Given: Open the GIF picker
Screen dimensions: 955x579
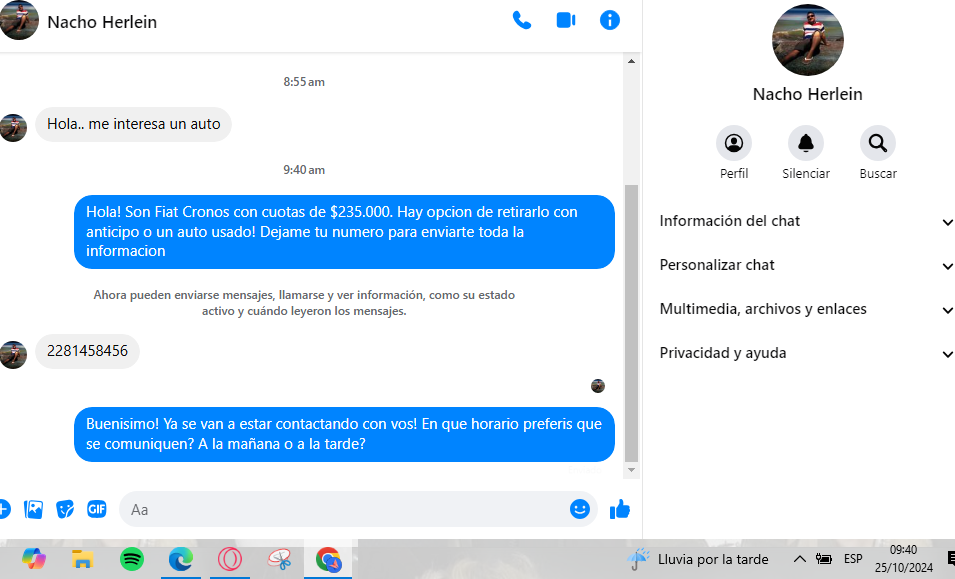Looking at the screenshot, I should click(x=97, y=509).
